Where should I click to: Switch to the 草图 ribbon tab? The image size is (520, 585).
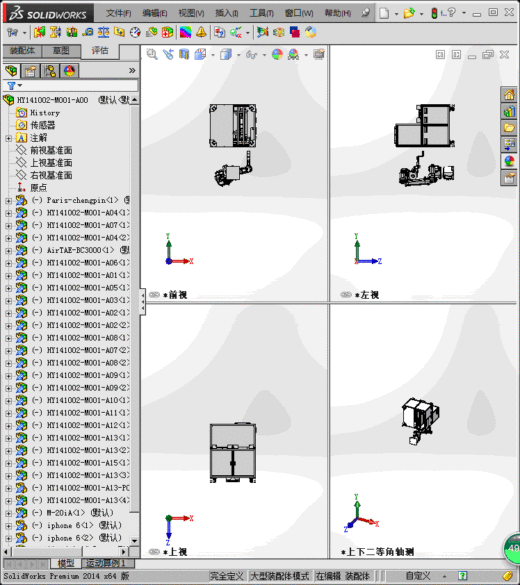point(61,51)
